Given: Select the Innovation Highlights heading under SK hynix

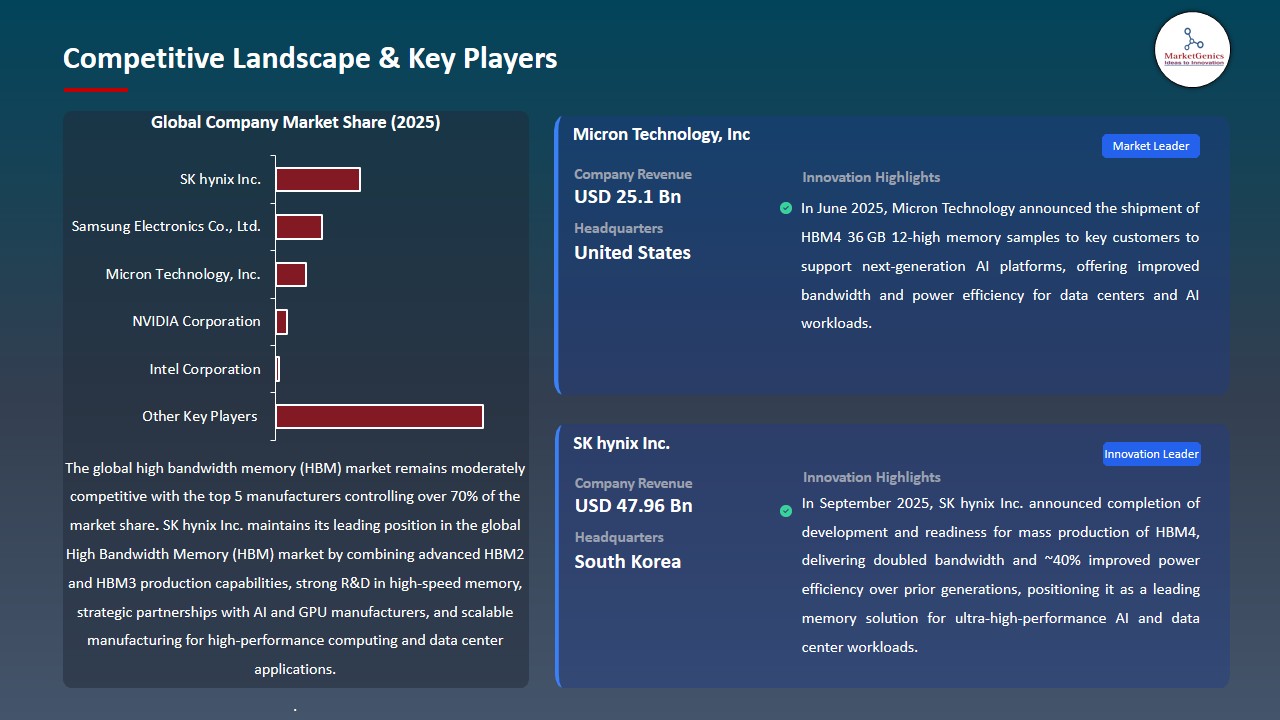Looking at the screenshot, I should tap(870, 477).
